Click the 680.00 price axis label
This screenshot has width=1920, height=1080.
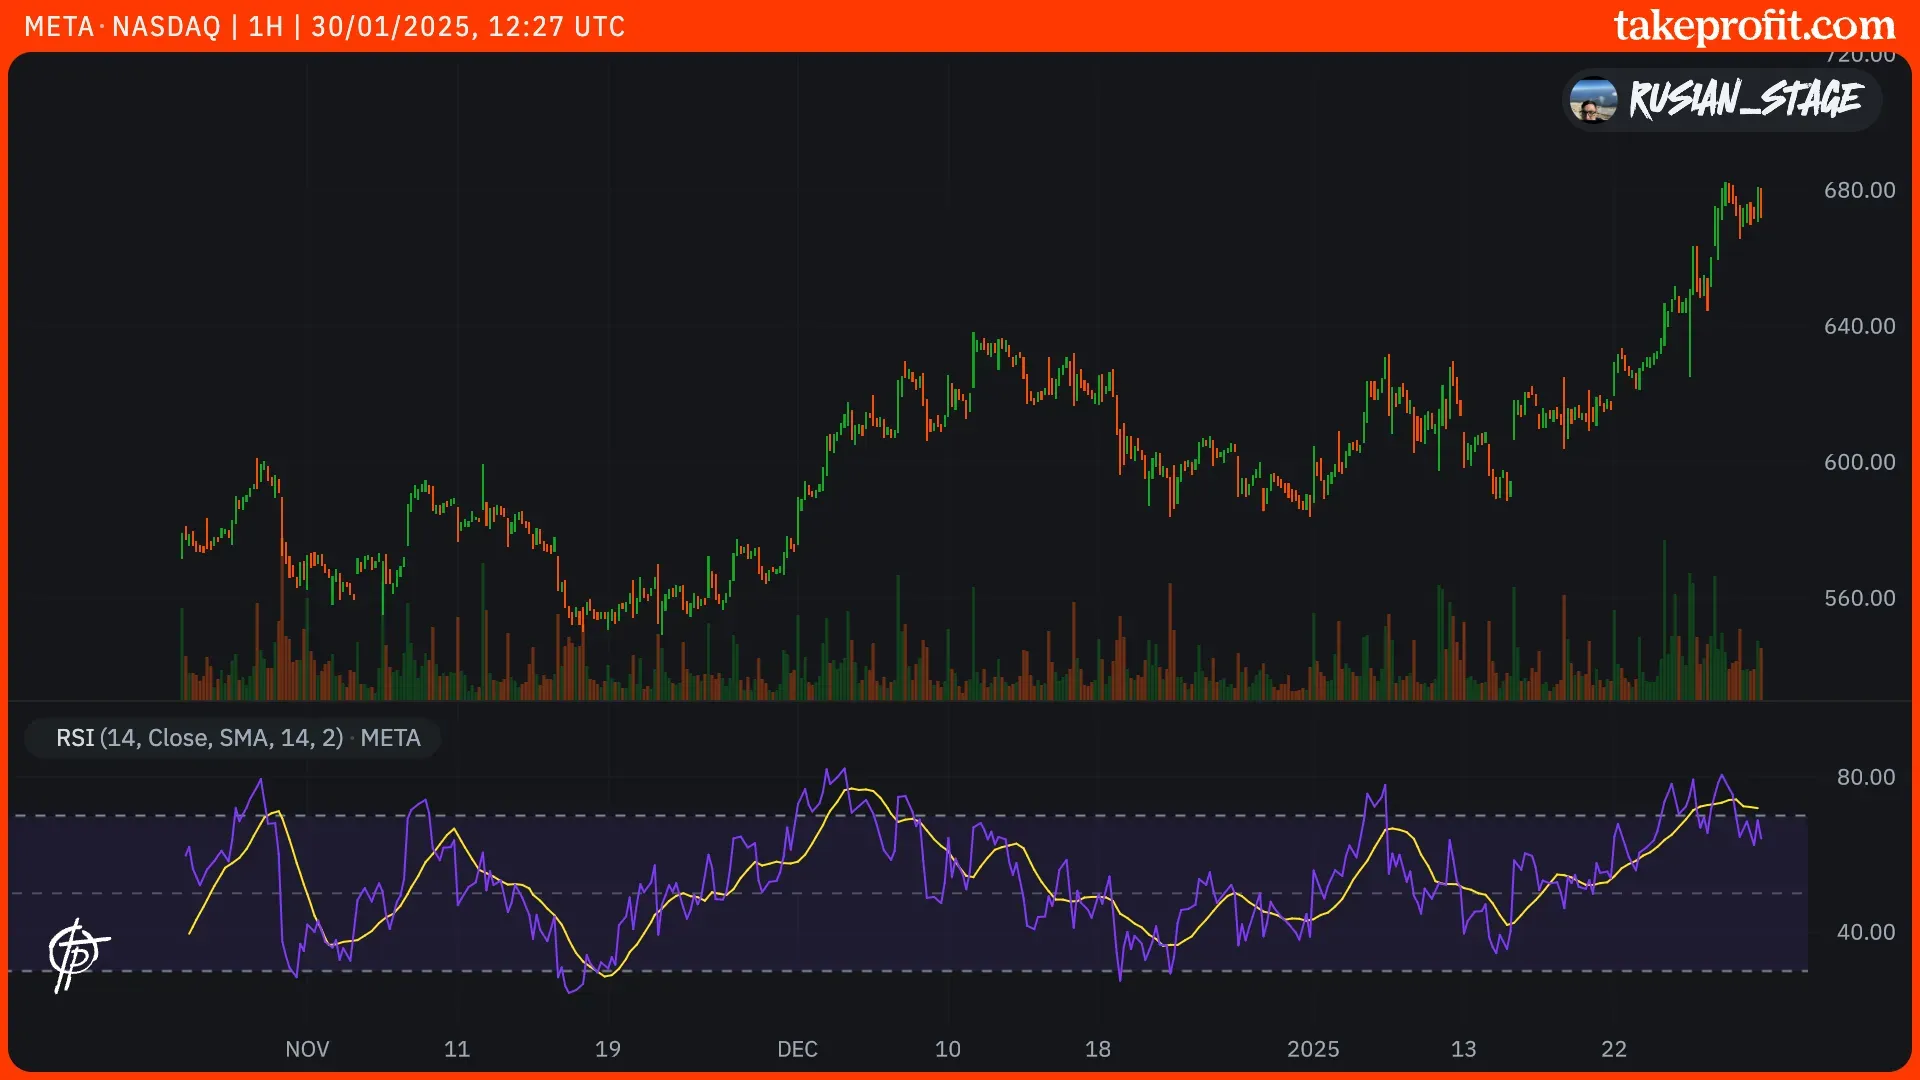[1859, 190]
